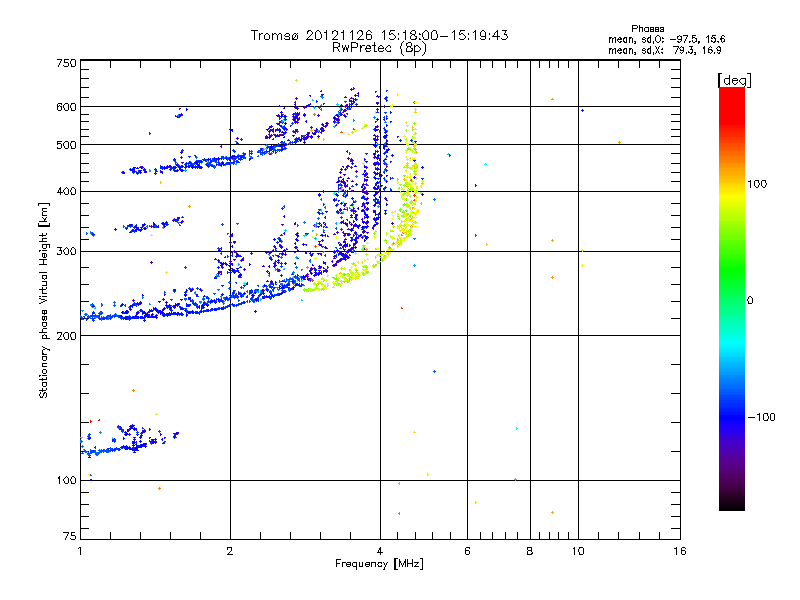Select 'mean, sd,O: -97.5, 15.6' text
The image size is (800, 600).
point(666,39)
